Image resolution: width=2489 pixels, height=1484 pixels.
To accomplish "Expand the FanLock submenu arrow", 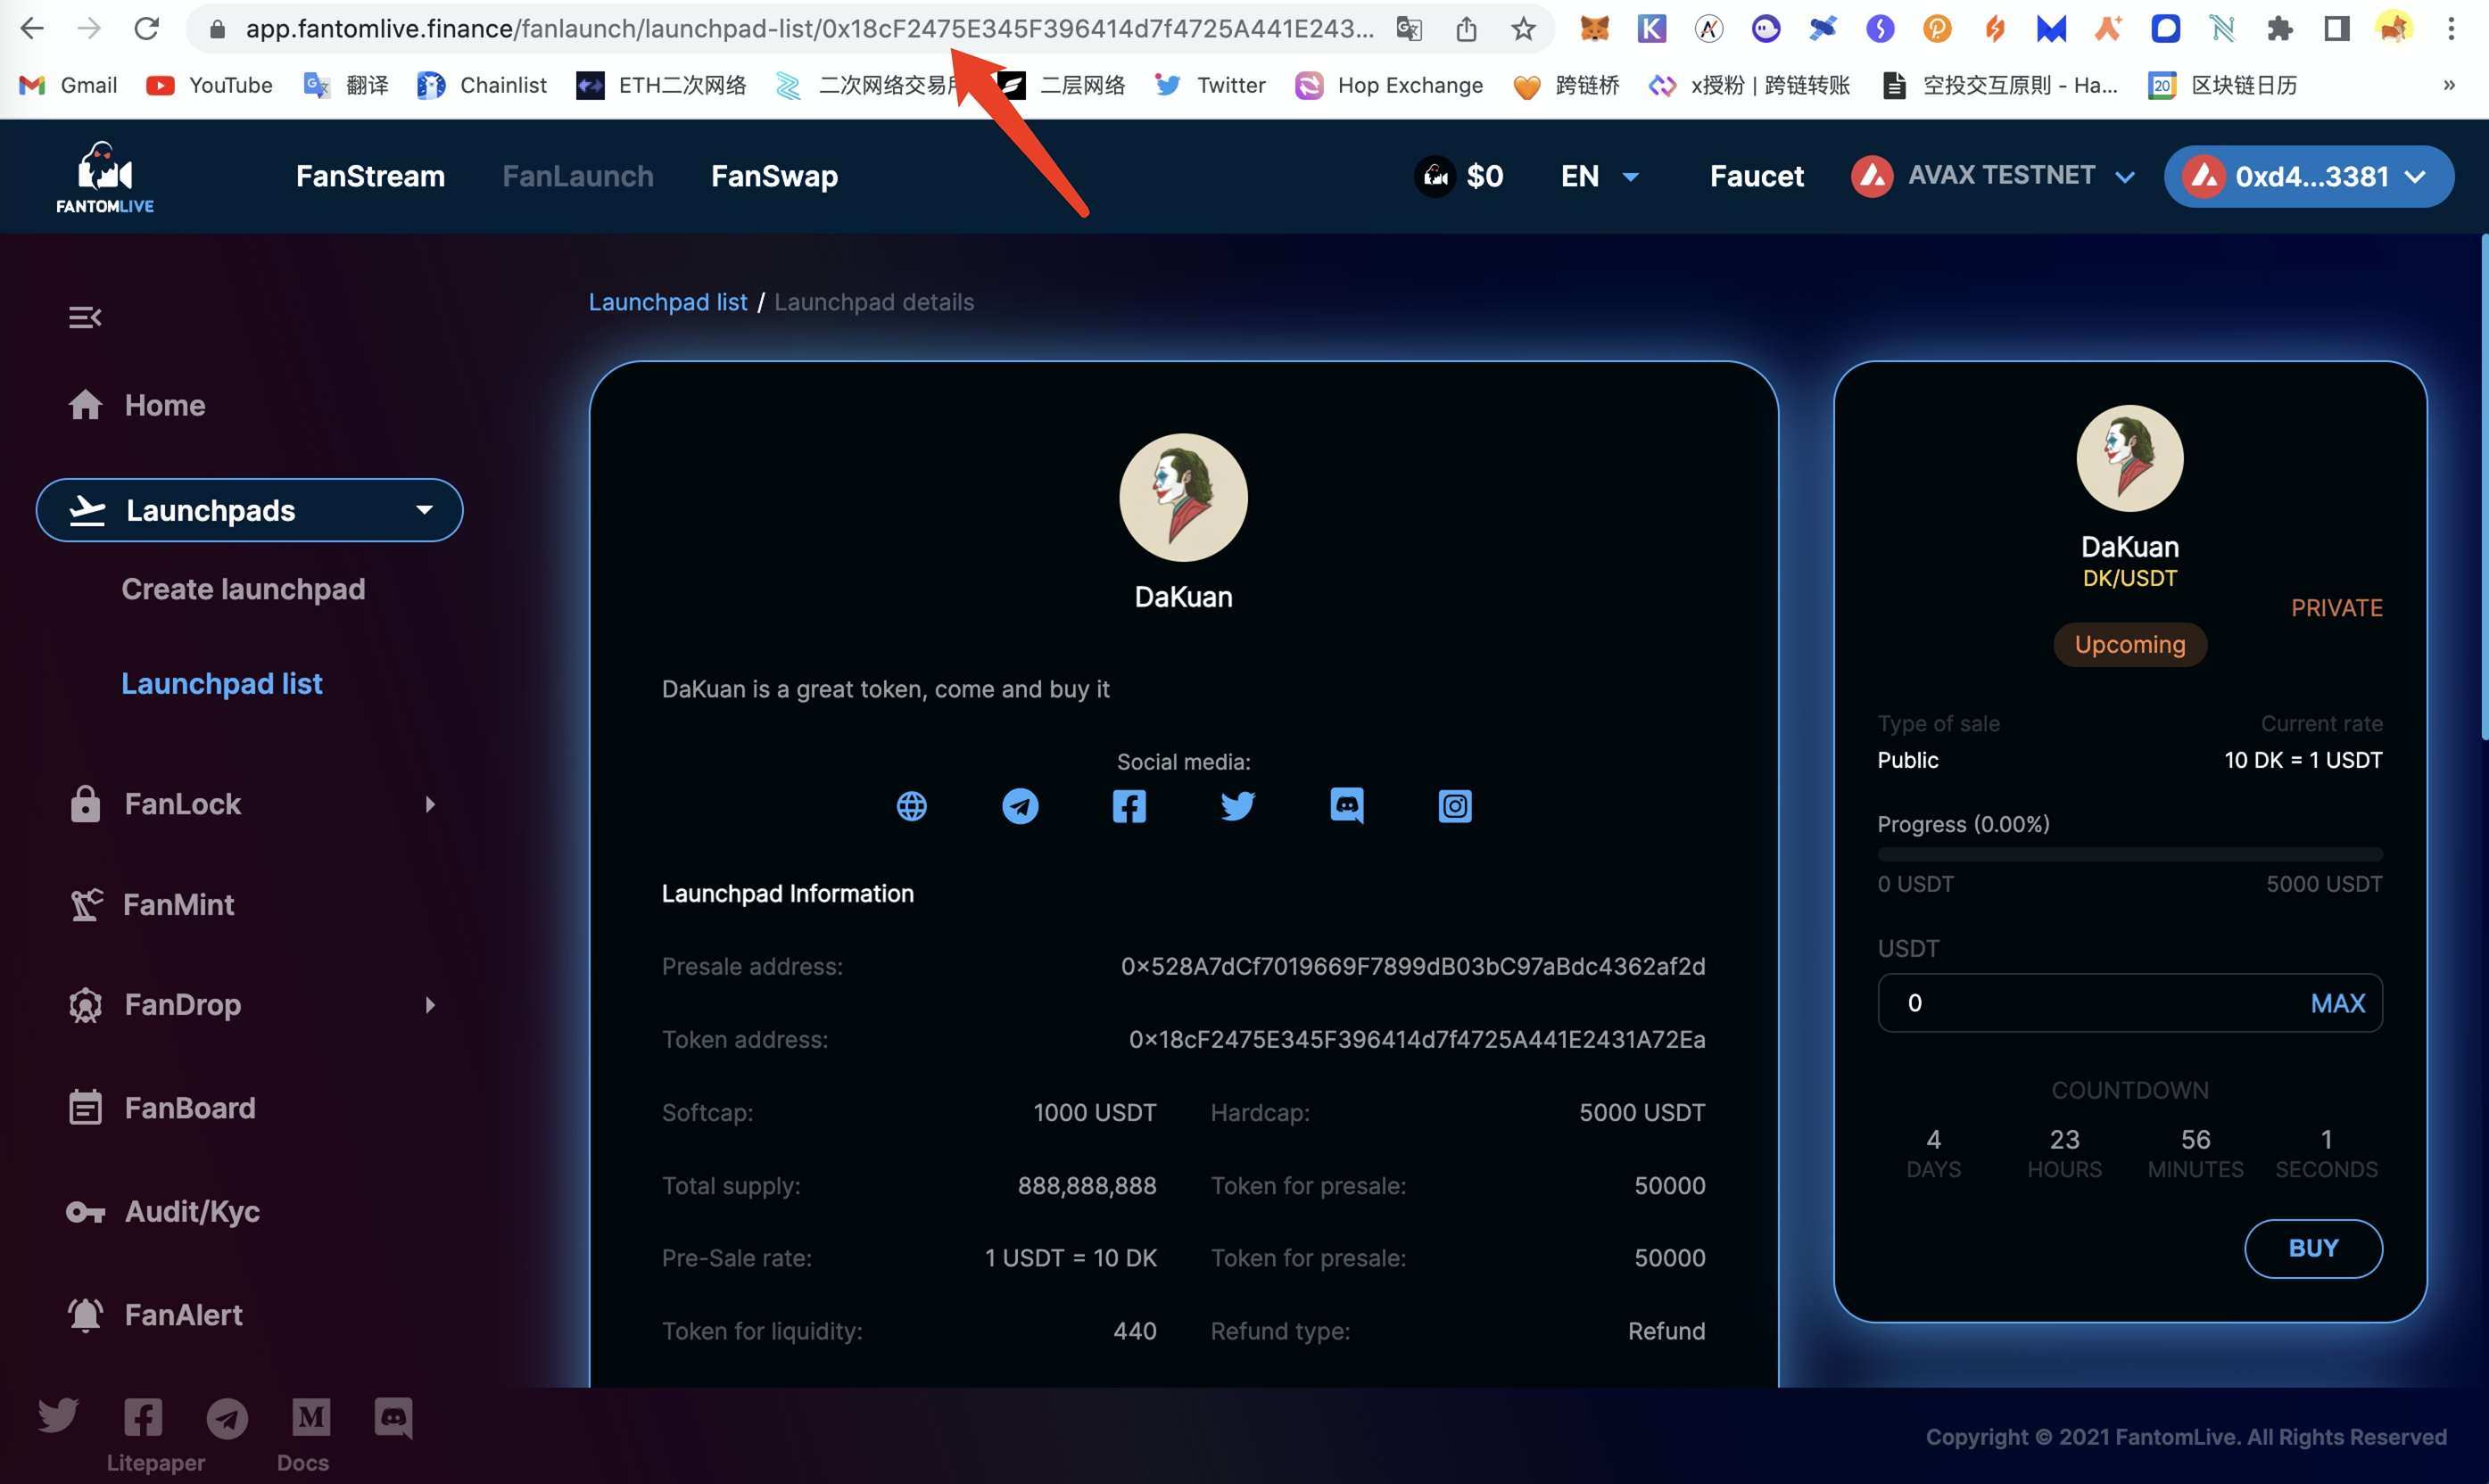I will (x=430, y=804).
